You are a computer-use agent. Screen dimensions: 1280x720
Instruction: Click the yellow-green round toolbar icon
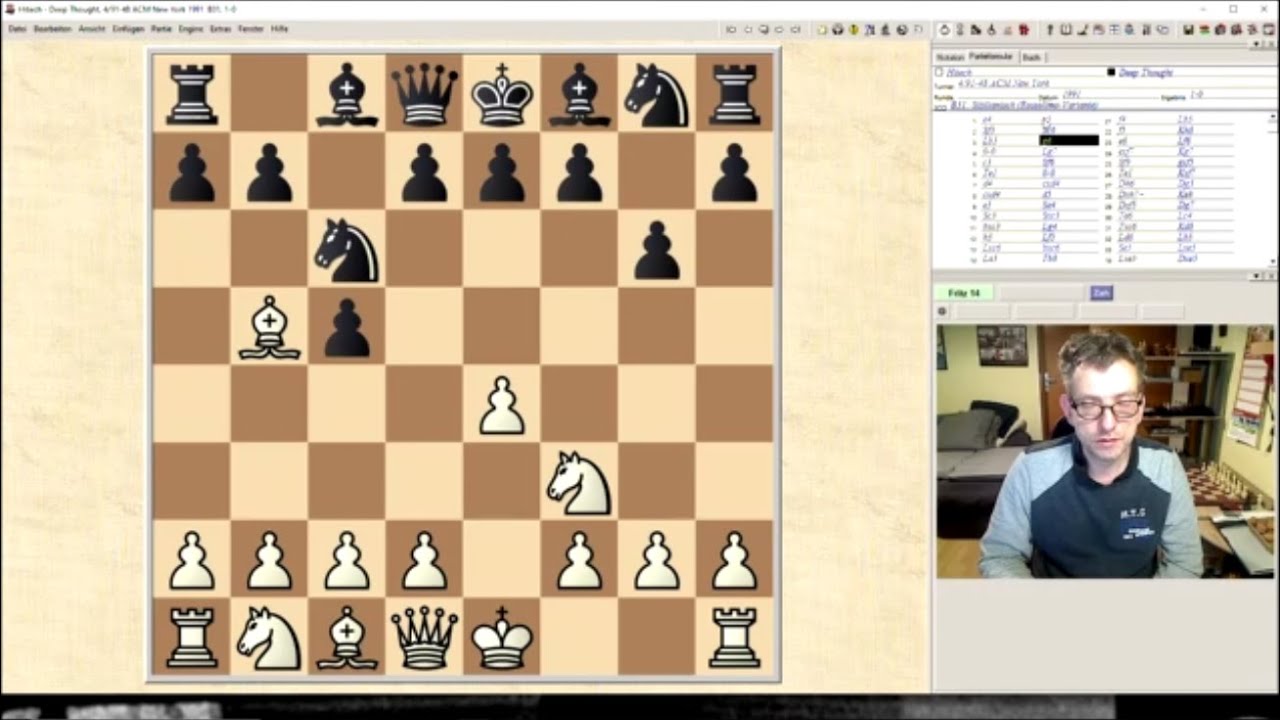(854, 30)
